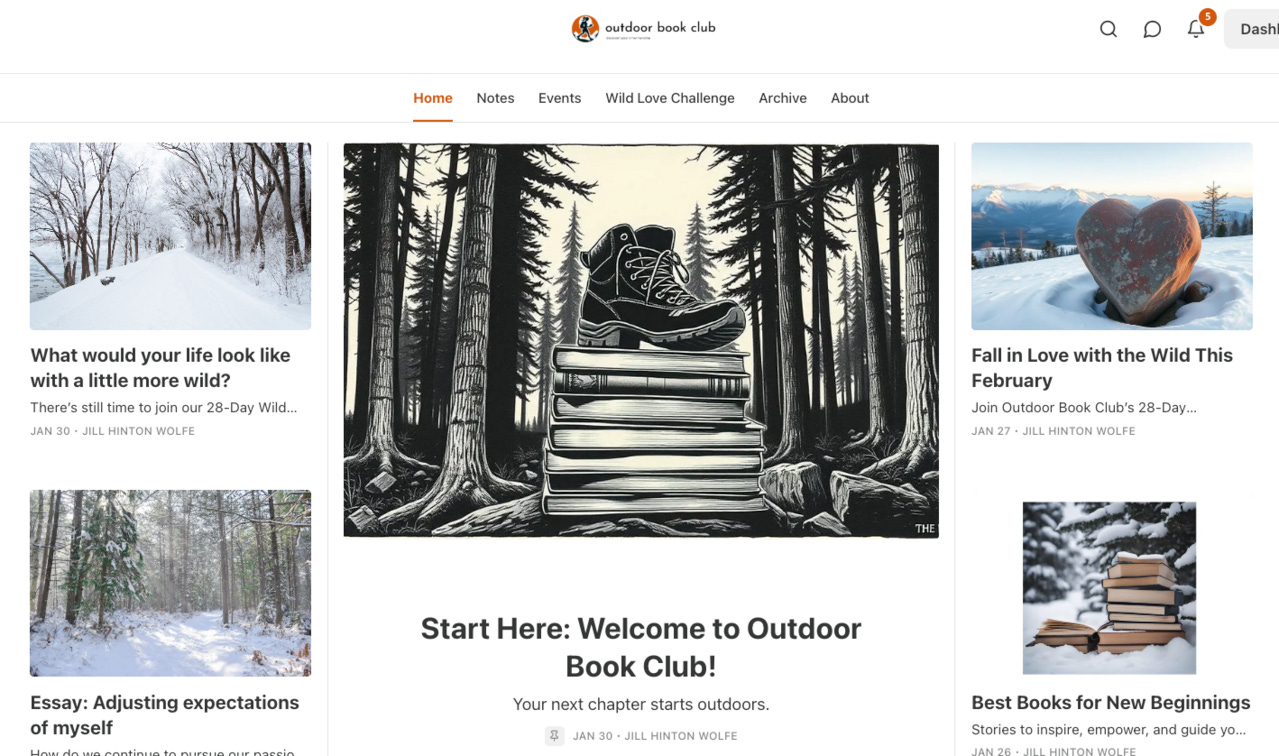
Task: Open the boot on books illustration
Action: coord(641,340)
